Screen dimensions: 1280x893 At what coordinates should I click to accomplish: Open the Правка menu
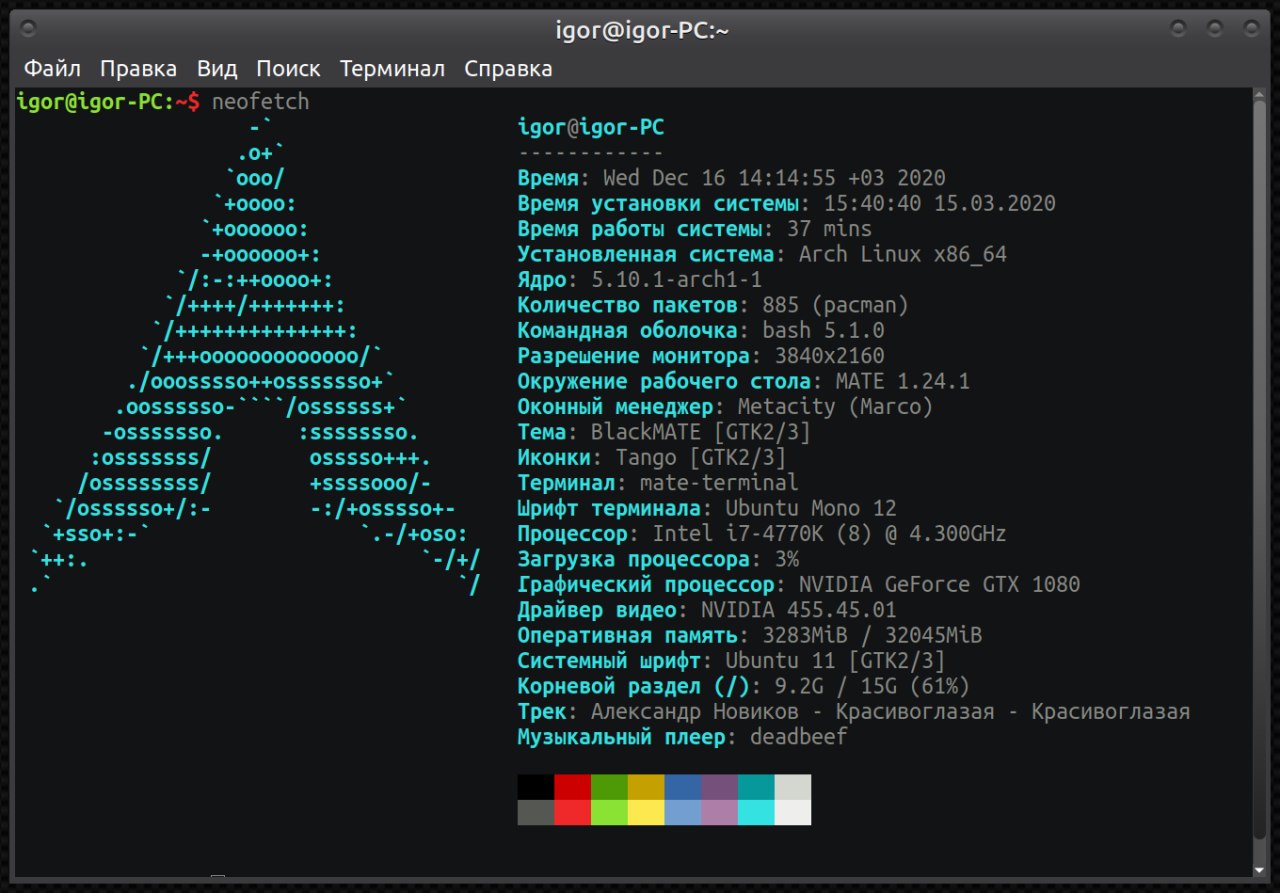click(x=139, y=69)
